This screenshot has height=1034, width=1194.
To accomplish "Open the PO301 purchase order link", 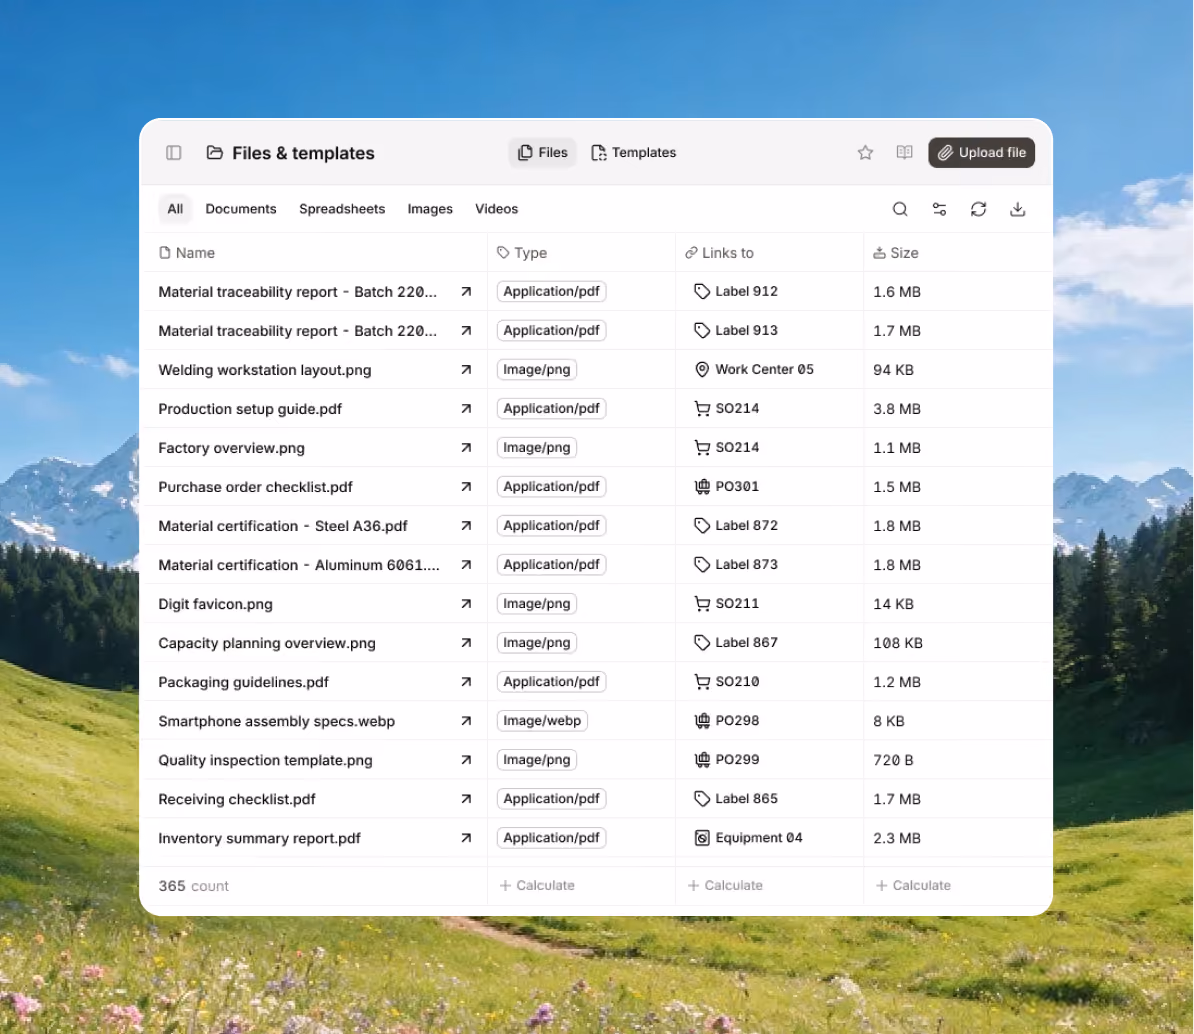I will pos(726,487).
